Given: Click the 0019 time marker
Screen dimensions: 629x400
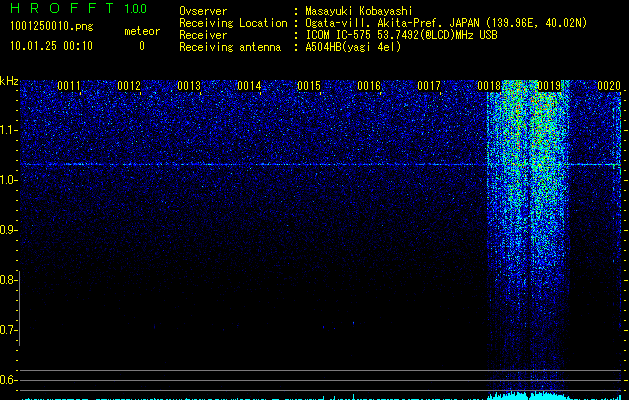Looking at the screenshot, I should click(x=549, y=86).
